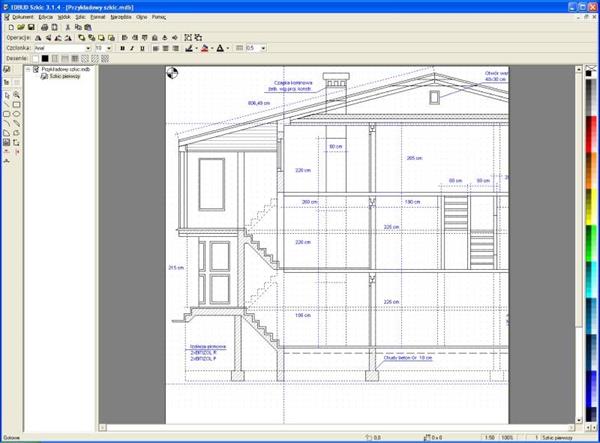Collapse the Przykładowy szkic.mdb tree node

point(30,71)
